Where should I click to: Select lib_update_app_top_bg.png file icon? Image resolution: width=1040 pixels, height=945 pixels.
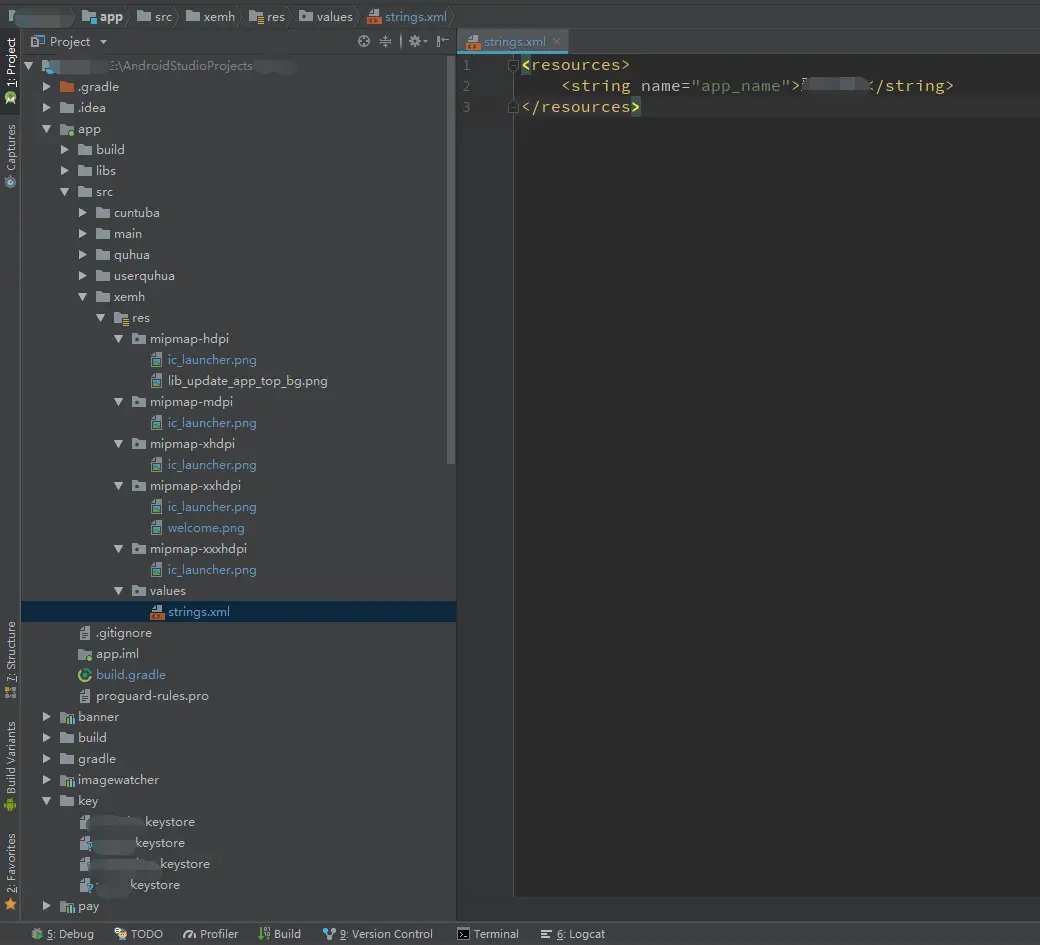click(157, 381)
